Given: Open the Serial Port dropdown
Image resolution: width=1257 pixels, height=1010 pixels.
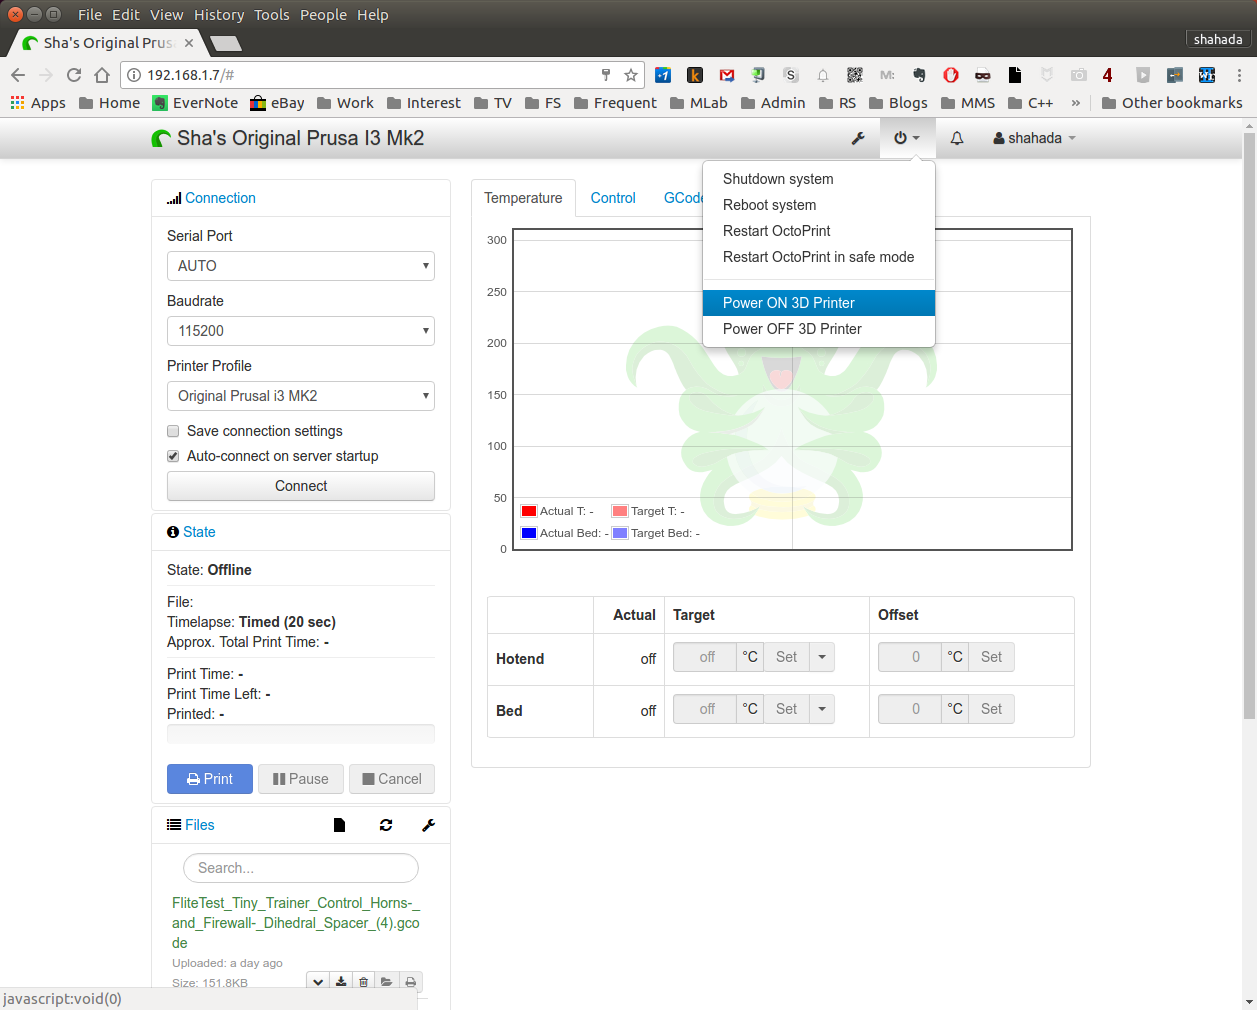Looking at the screenshot, I should tap(301, 266).
